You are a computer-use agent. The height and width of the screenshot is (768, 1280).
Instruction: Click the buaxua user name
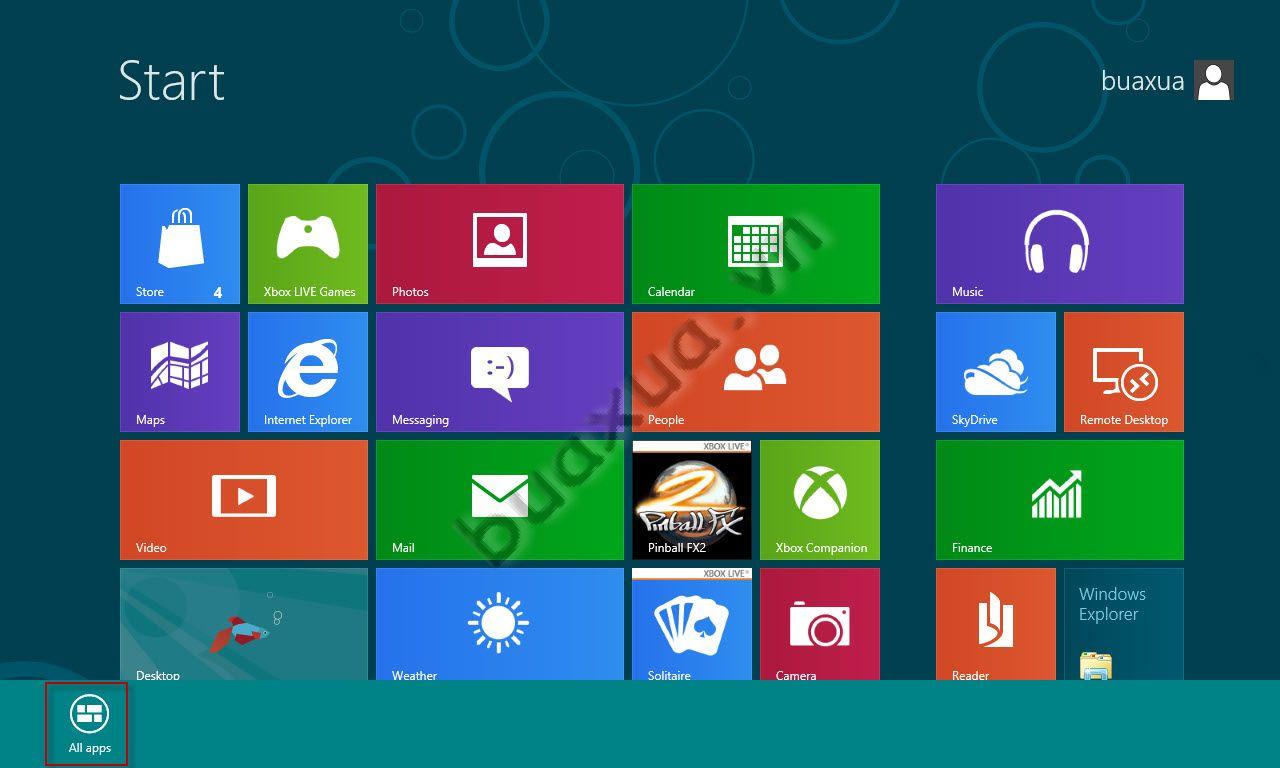pyautogui.click(x=1143, y=81)
